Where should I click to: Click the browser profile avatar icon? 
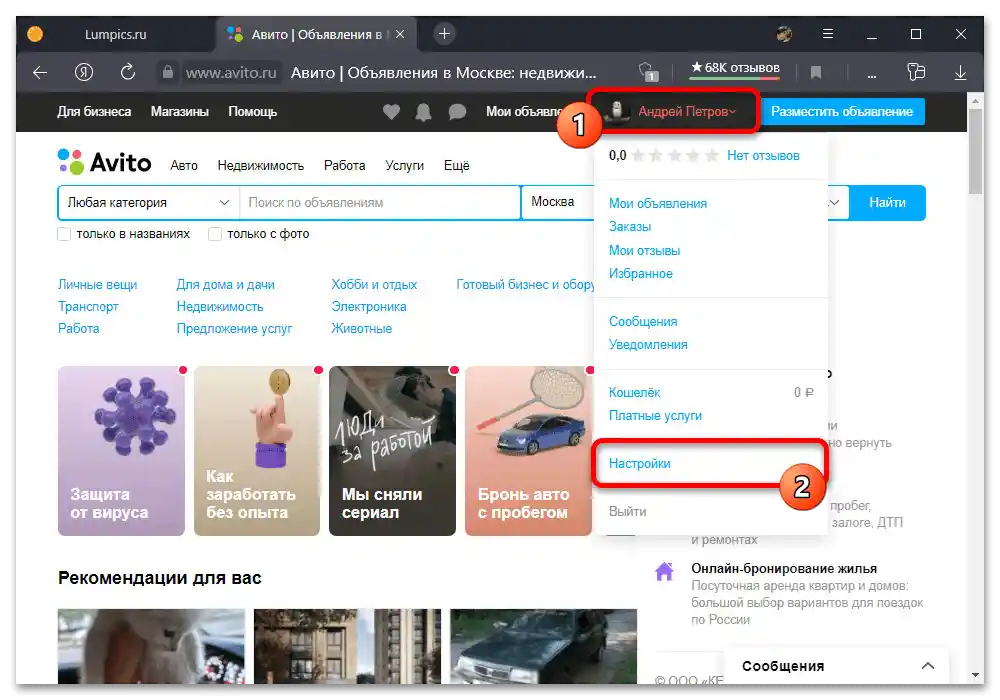[x=784, y=34]
